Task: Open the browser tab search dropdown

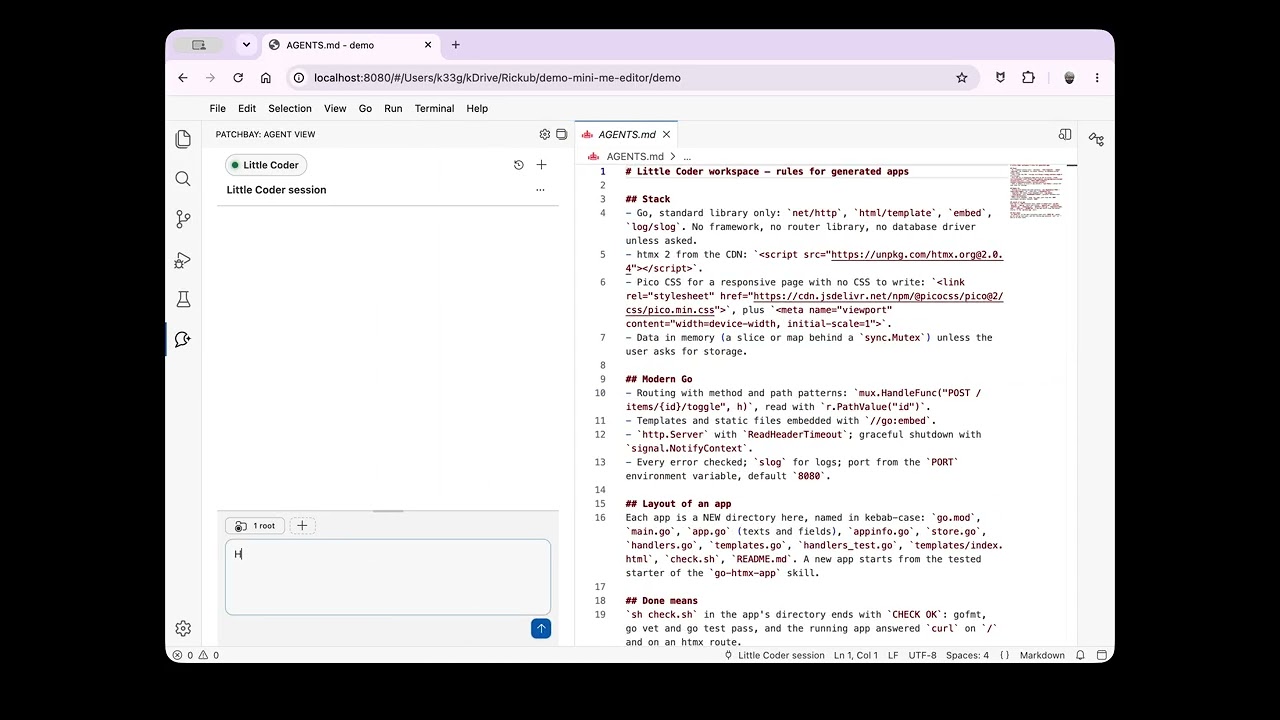Action: 246,45
